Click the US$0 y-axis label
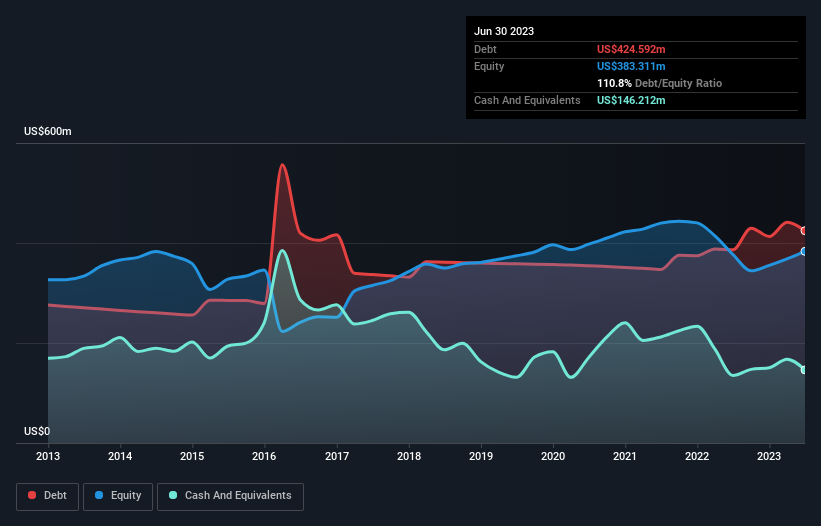The height and width of the screenshot is (526, 821). 37,431
